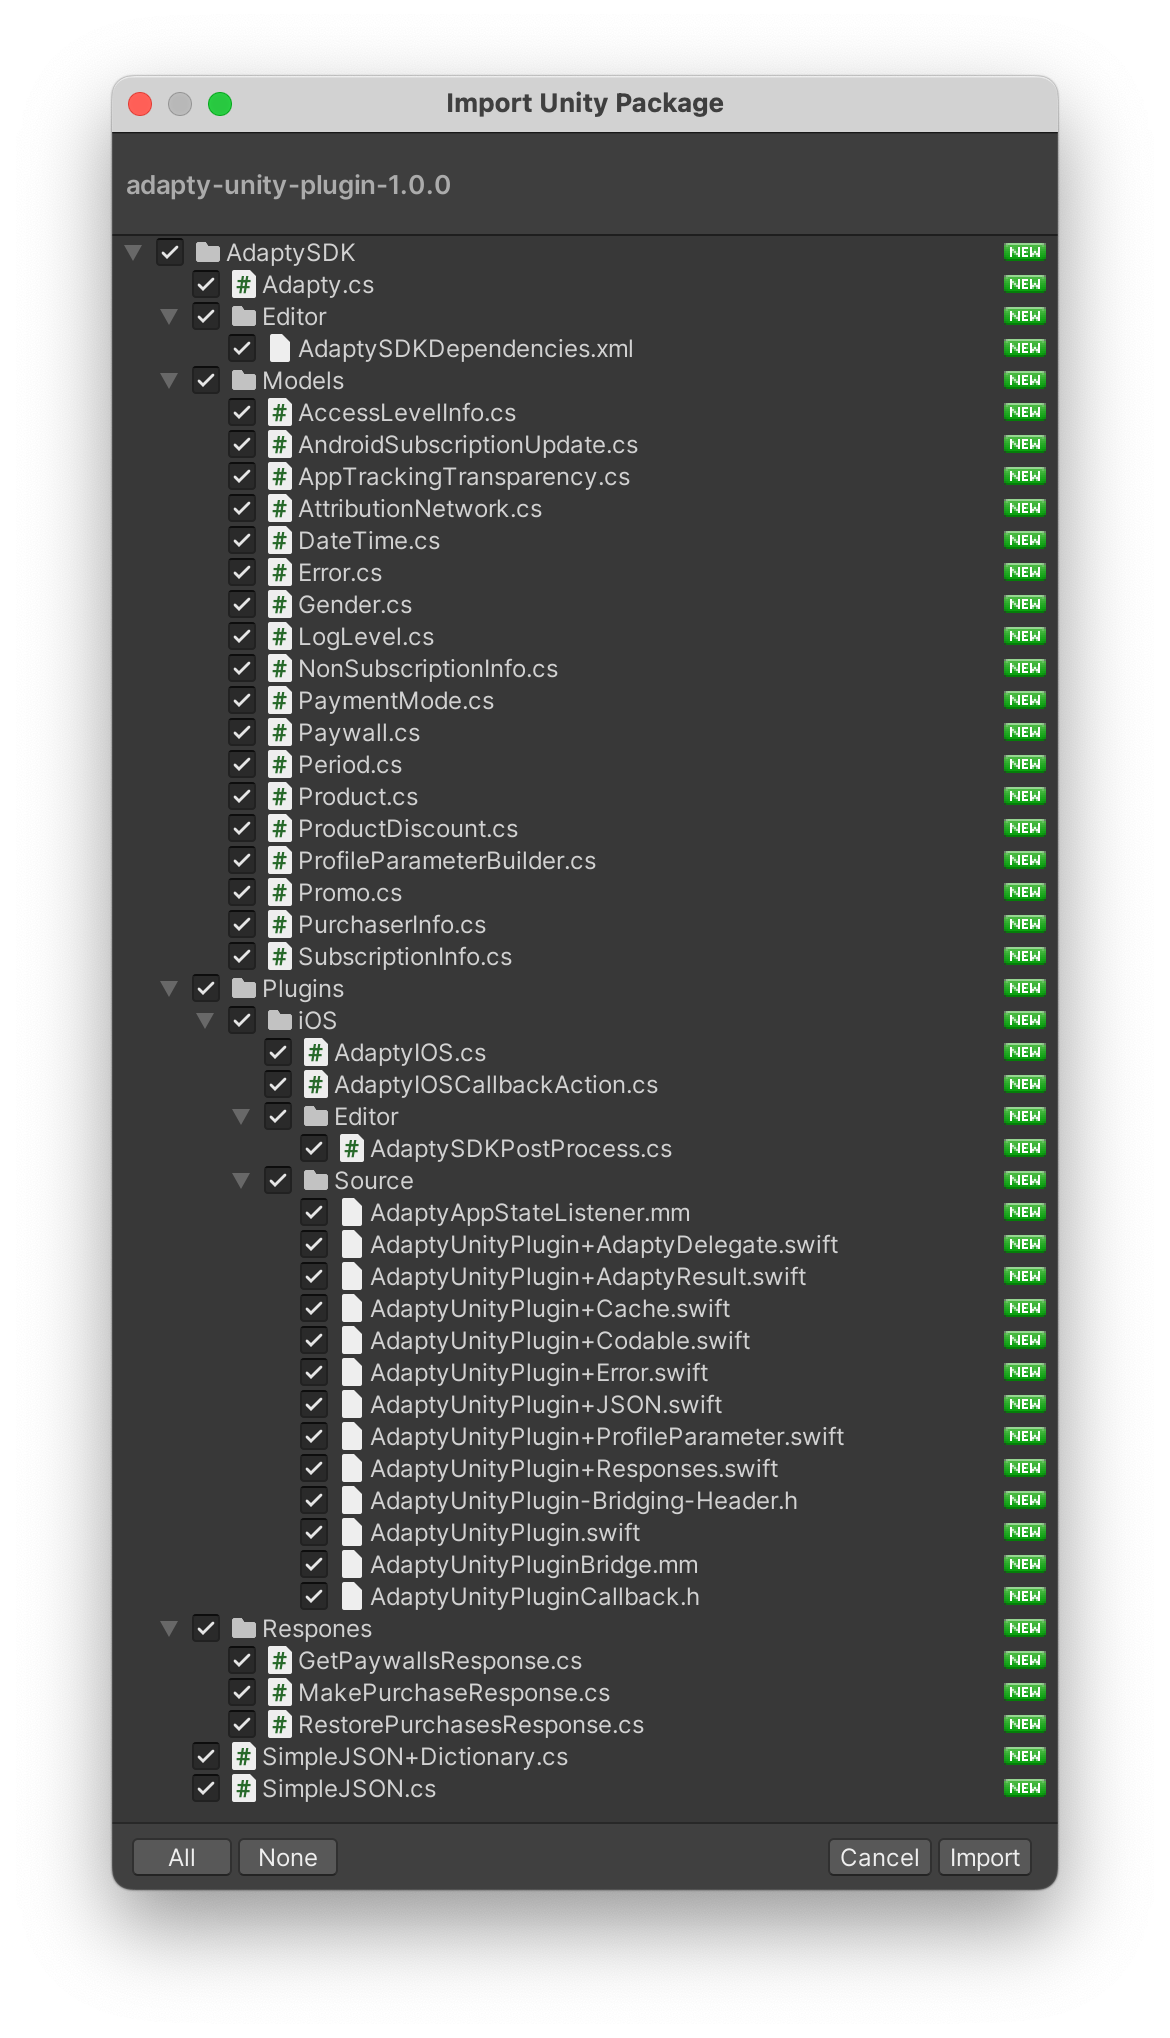
Task: Toggle the DateTime.cs checkbox
Action: pos(242,540)
